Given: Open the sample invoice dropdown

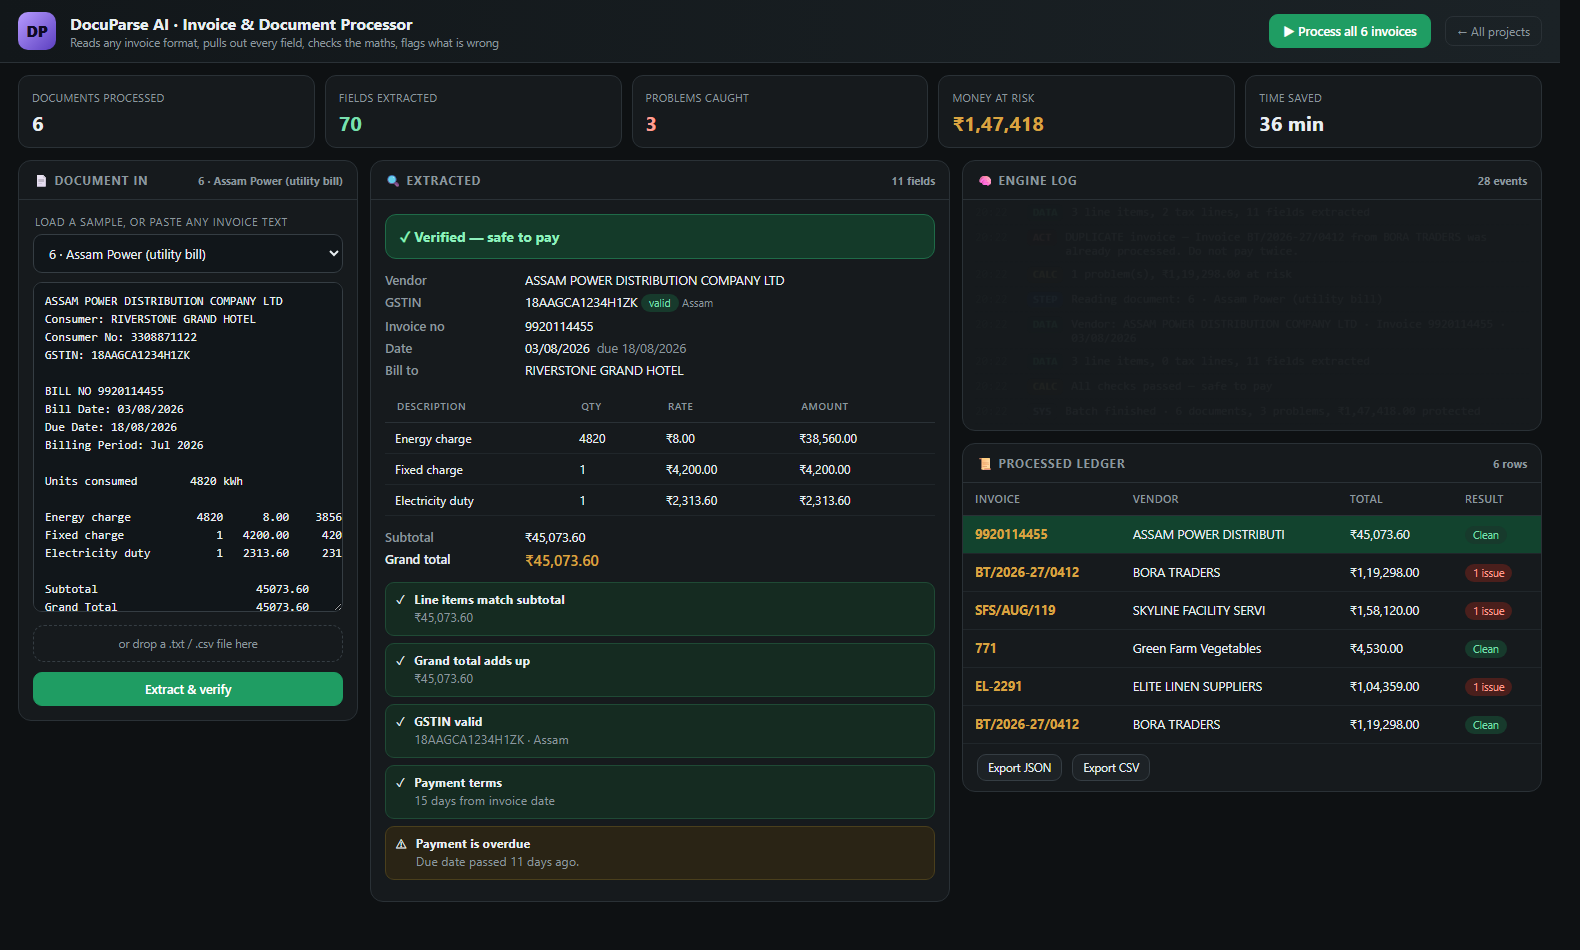Looking at the screenshot, I should click(x=188, y=254).
